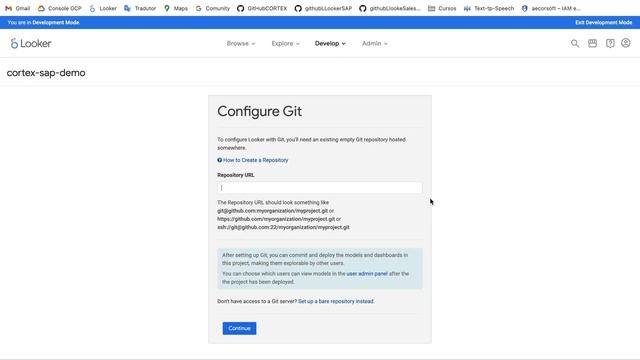640x360 pixels.
Task: Open the GitHubCORTEX bookmark
Action: (262, 8)
